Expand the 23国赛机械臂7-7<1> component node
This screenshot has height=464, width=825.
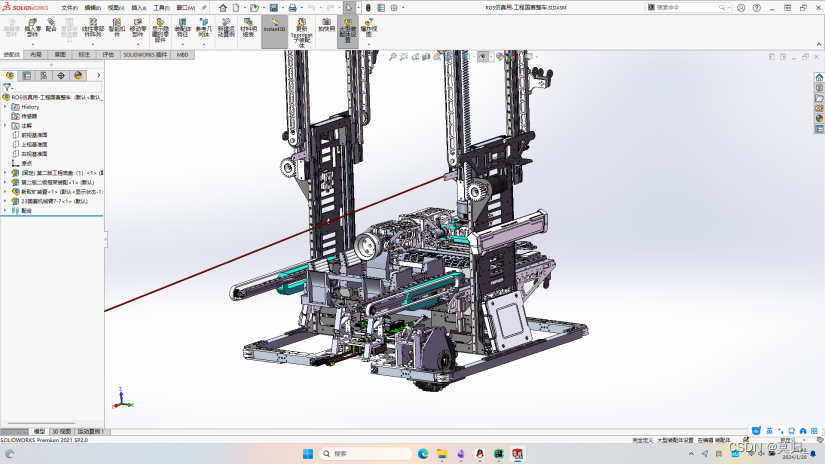pos(5,201)
